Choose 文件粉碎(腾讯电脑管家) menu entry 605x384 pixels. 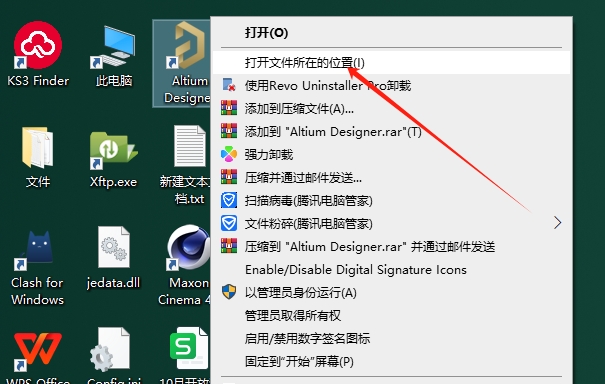click(391, 223)
